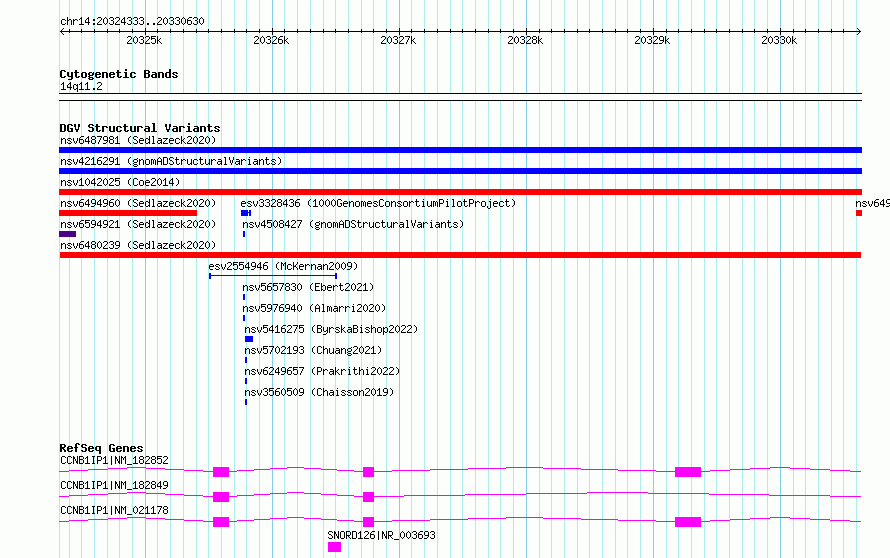Click the thin blue span under esv2554946
The width and height of the screenshot is (890, 558).
273,276
